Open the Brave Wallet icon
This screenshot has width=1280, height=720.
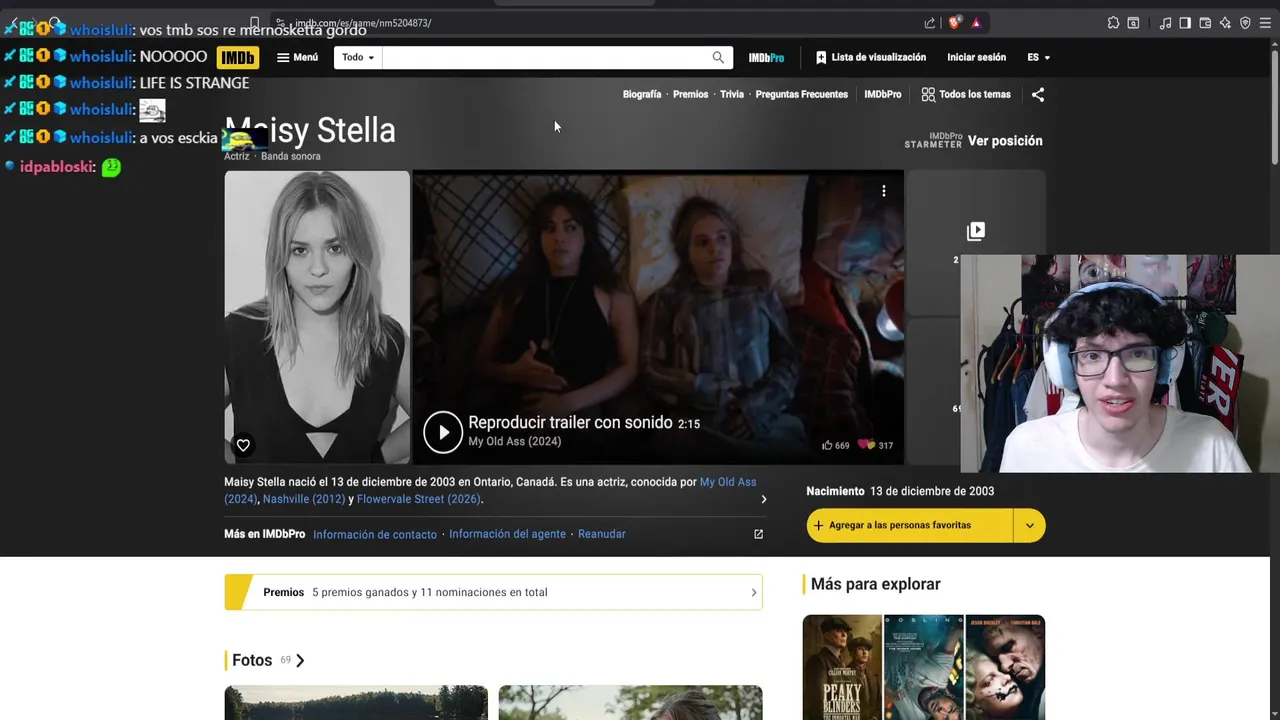pos(1205,23)
